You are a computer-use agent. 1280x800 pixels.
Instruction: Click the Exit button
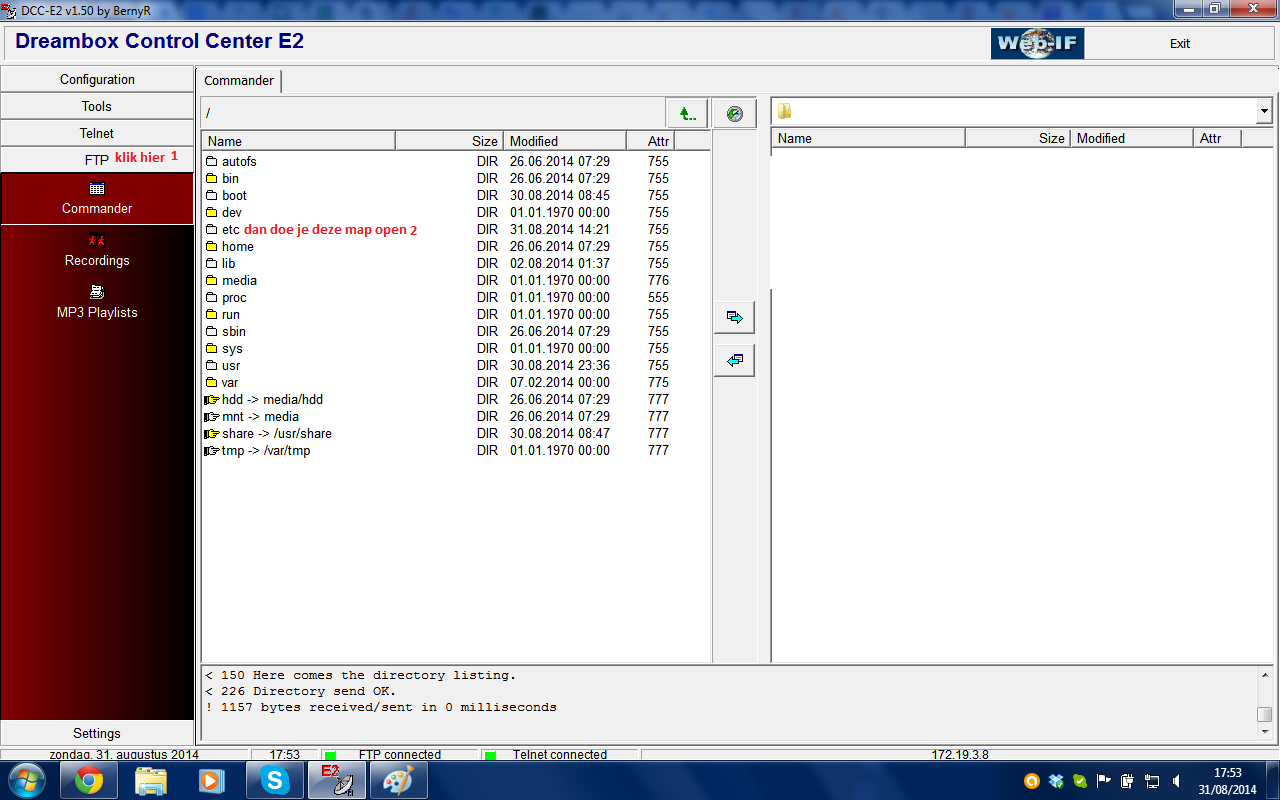1180,44
